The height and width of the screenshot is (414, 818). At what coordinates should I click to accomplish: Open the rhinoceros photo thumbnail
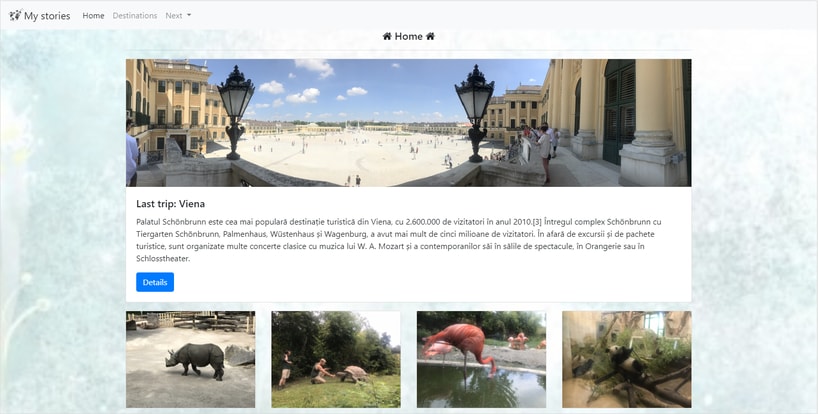click(x=190, y=359)
